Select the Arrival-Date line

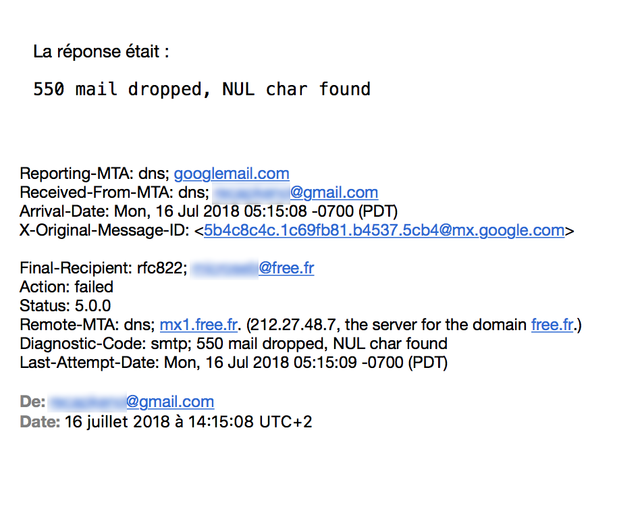pos(208,211)
